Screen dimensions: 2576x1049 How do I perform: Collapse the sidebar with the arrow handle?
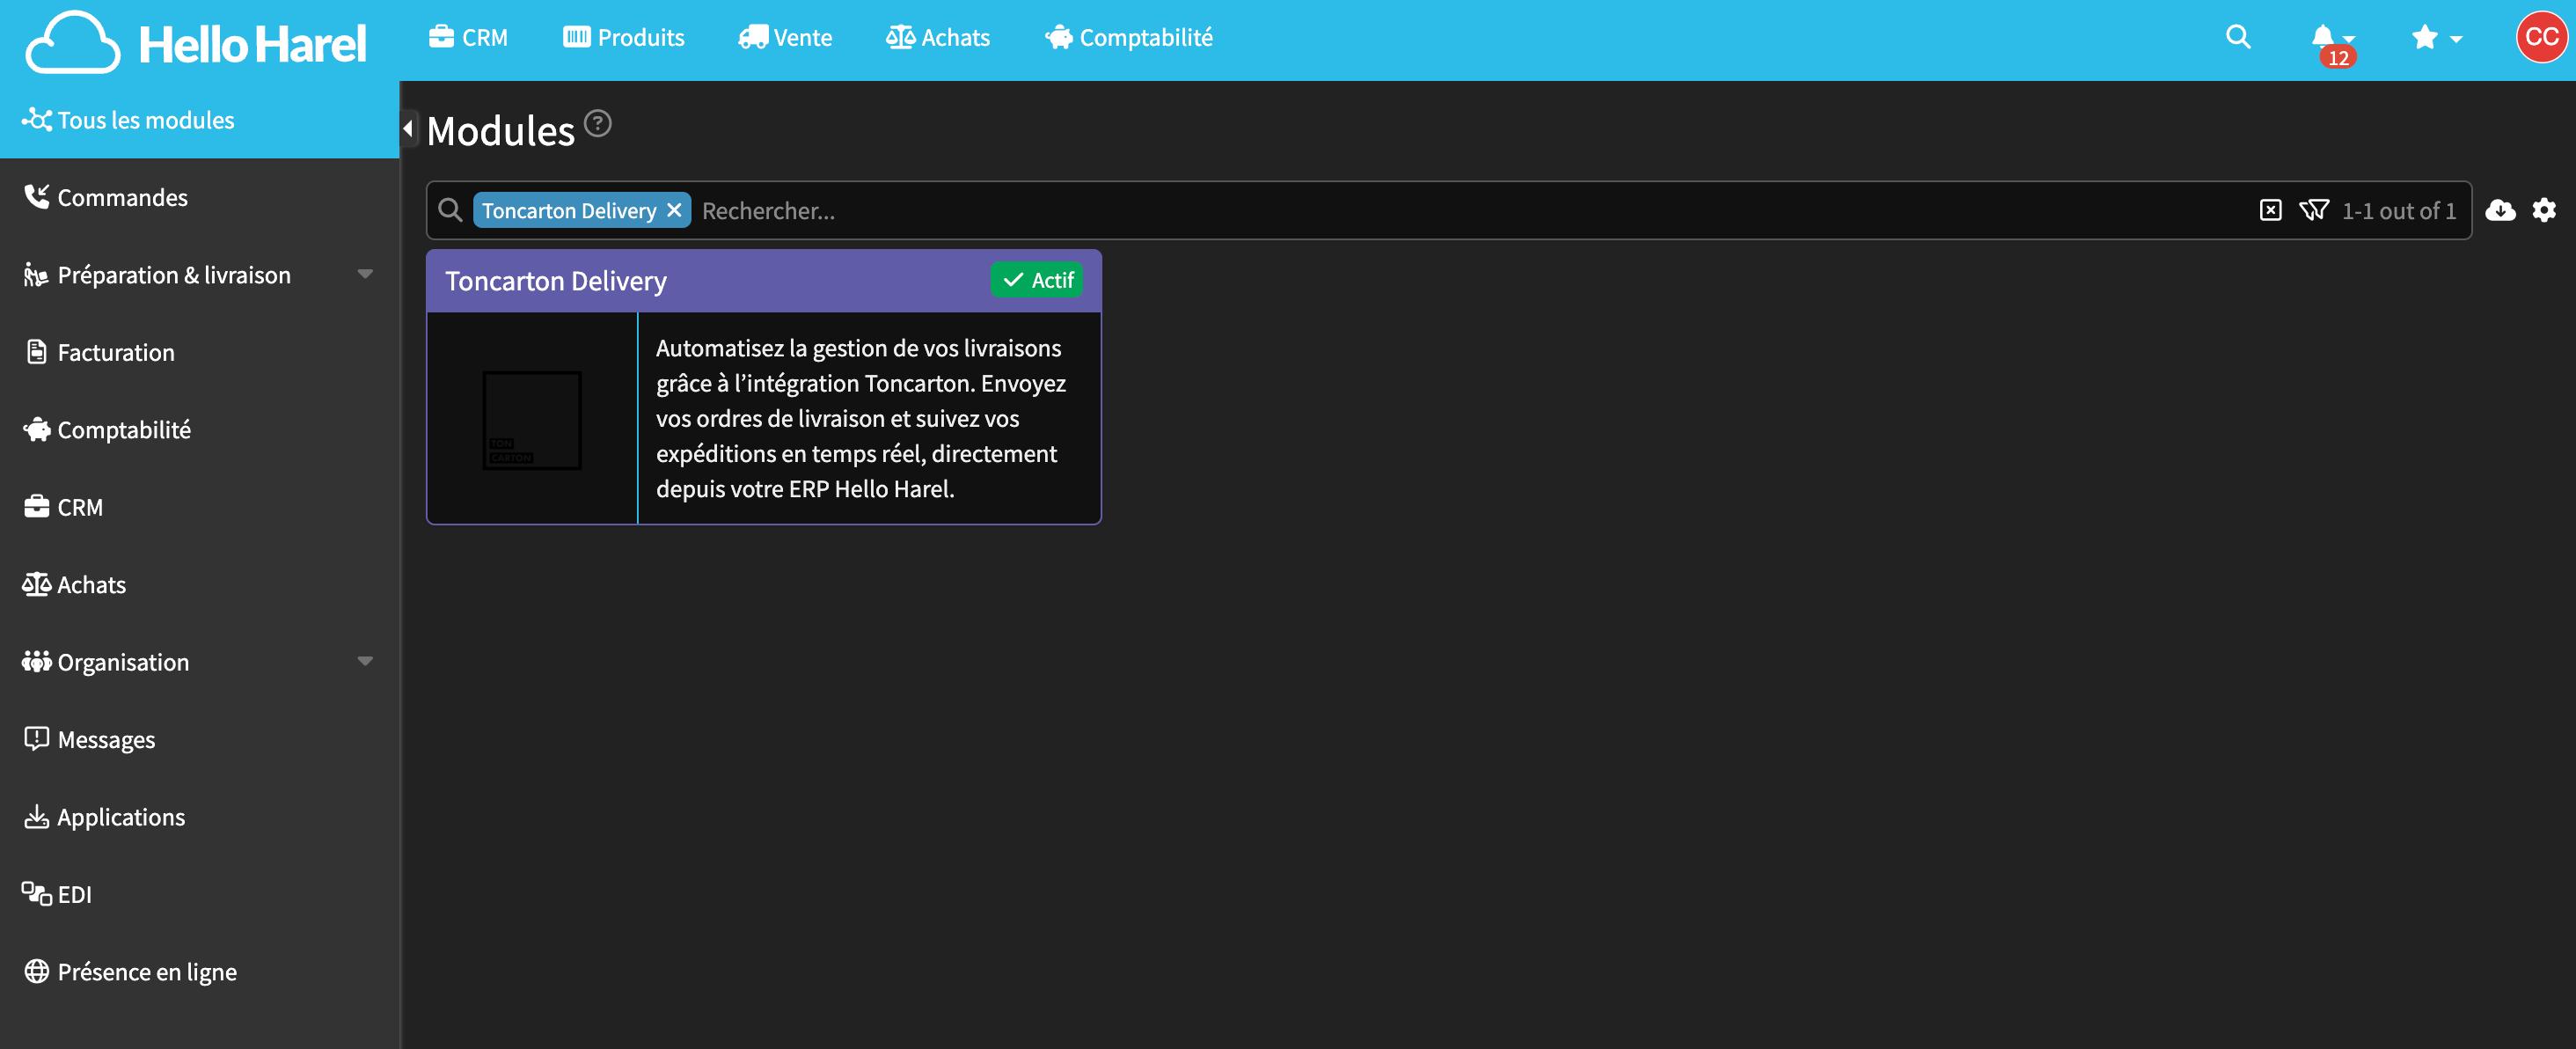[x=408, y=128]
